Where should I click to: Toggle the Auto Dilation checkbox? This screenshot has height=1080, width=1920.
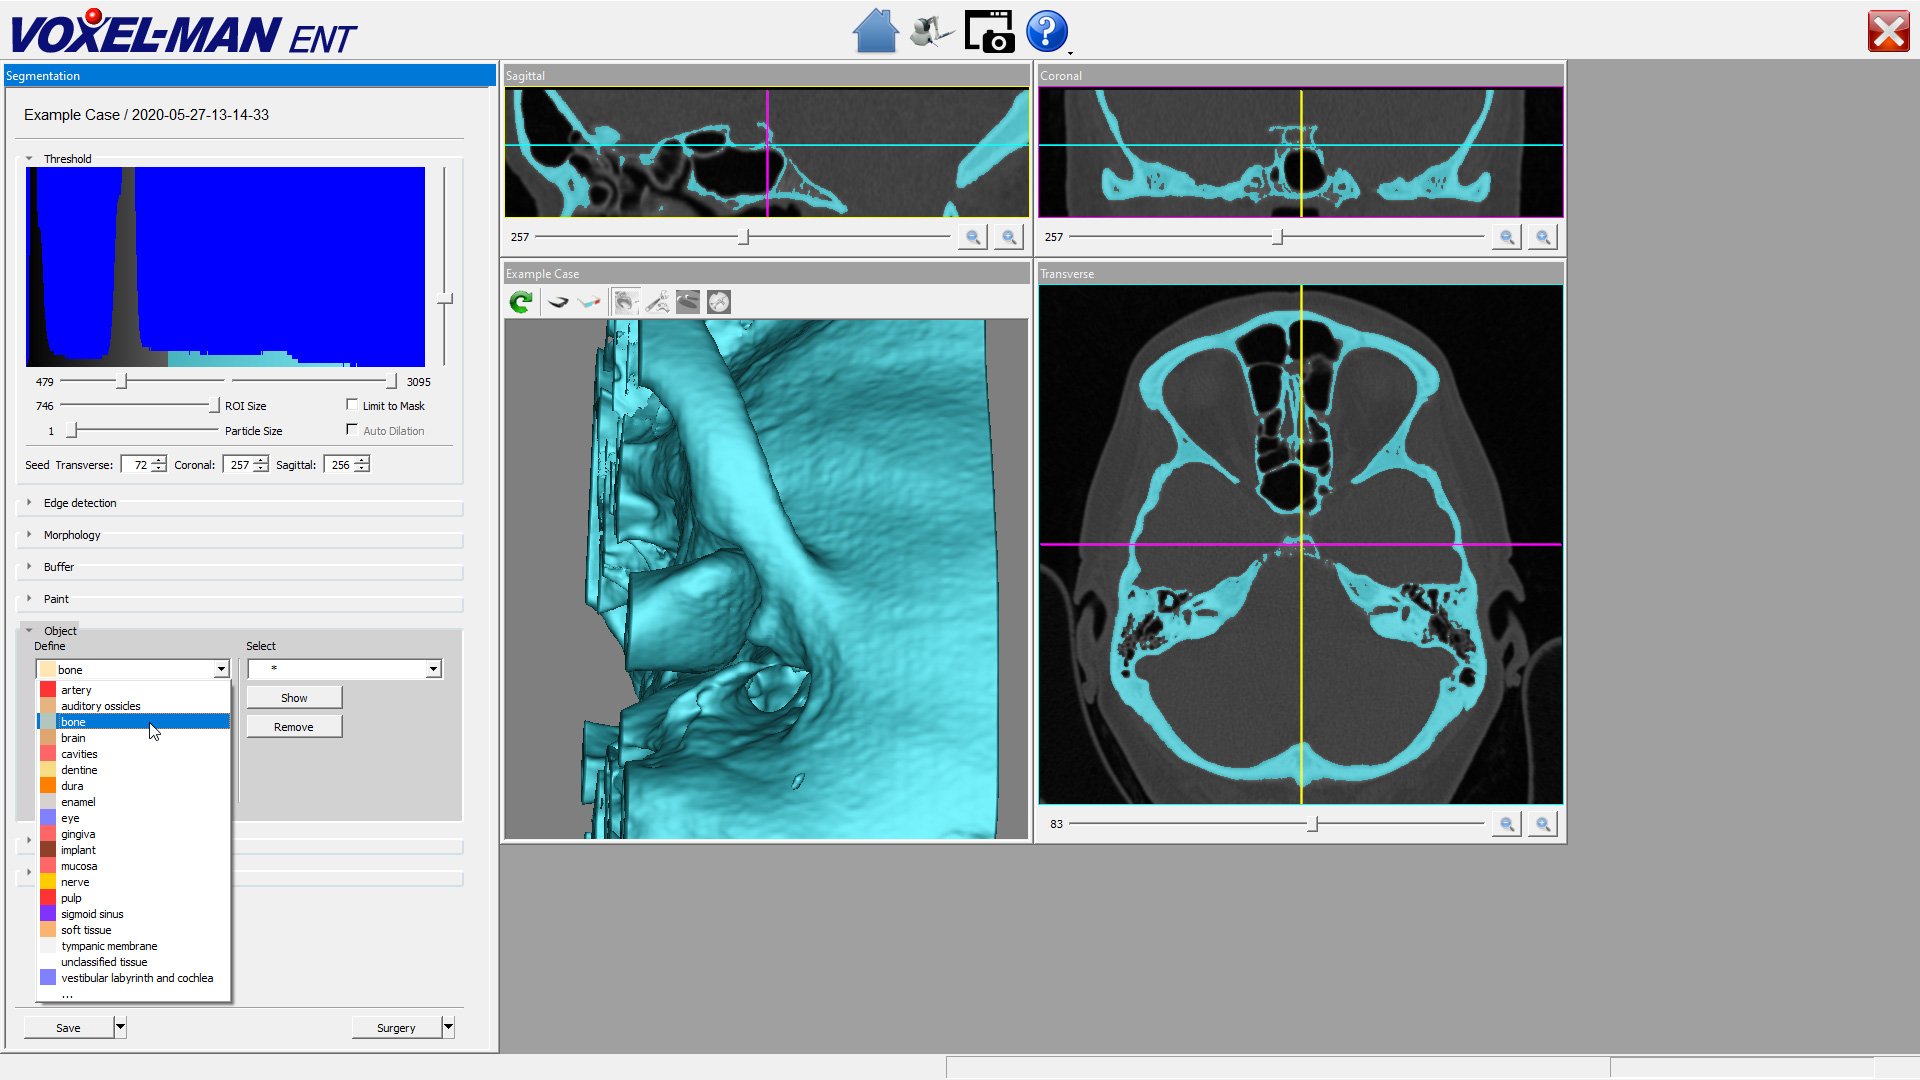click(x=352, y=430)
